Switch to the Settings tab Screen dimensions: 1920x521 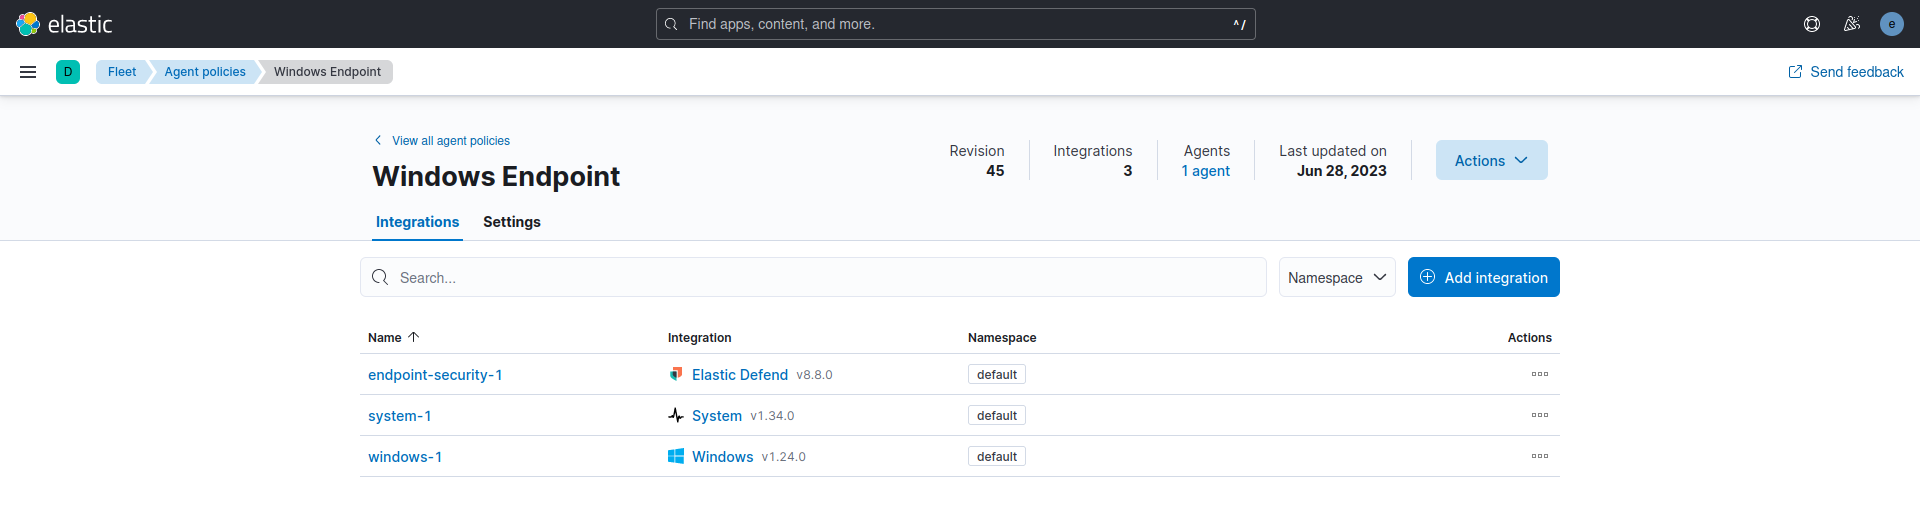pos(512,222)
